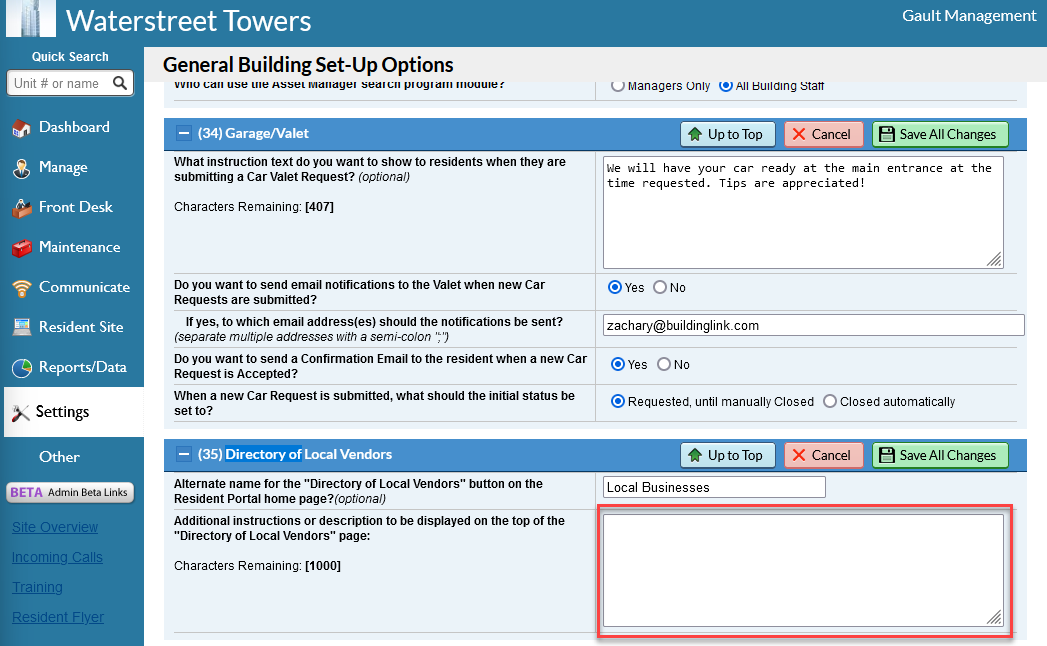Viewport: 1047px width, 646px height.
Task: Click the Maintenance toolbox icon
Action: click(x=21, y=248)
